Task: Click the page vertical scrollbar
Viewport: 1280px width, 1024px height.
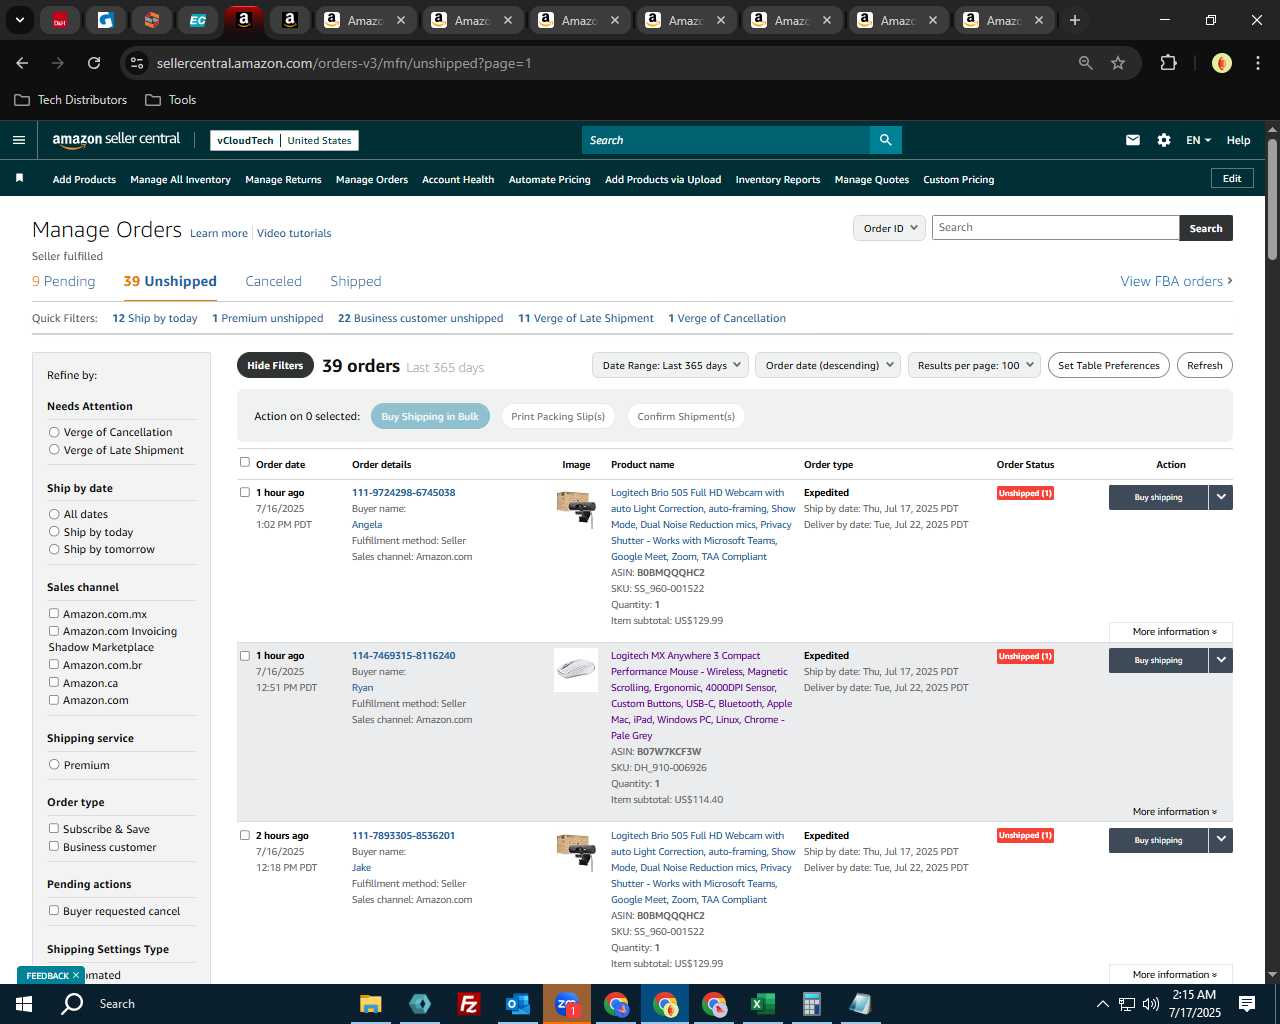Action: tap(1272, 200)
